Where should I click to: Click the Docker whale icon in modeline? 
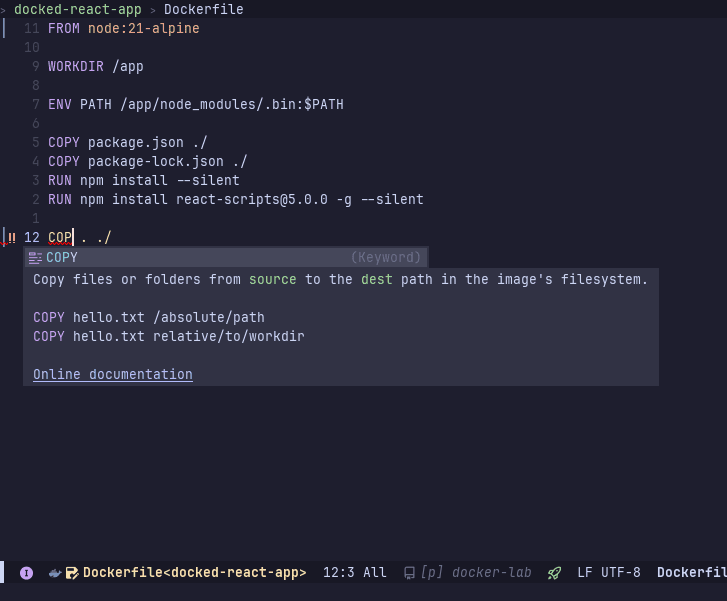56,573
